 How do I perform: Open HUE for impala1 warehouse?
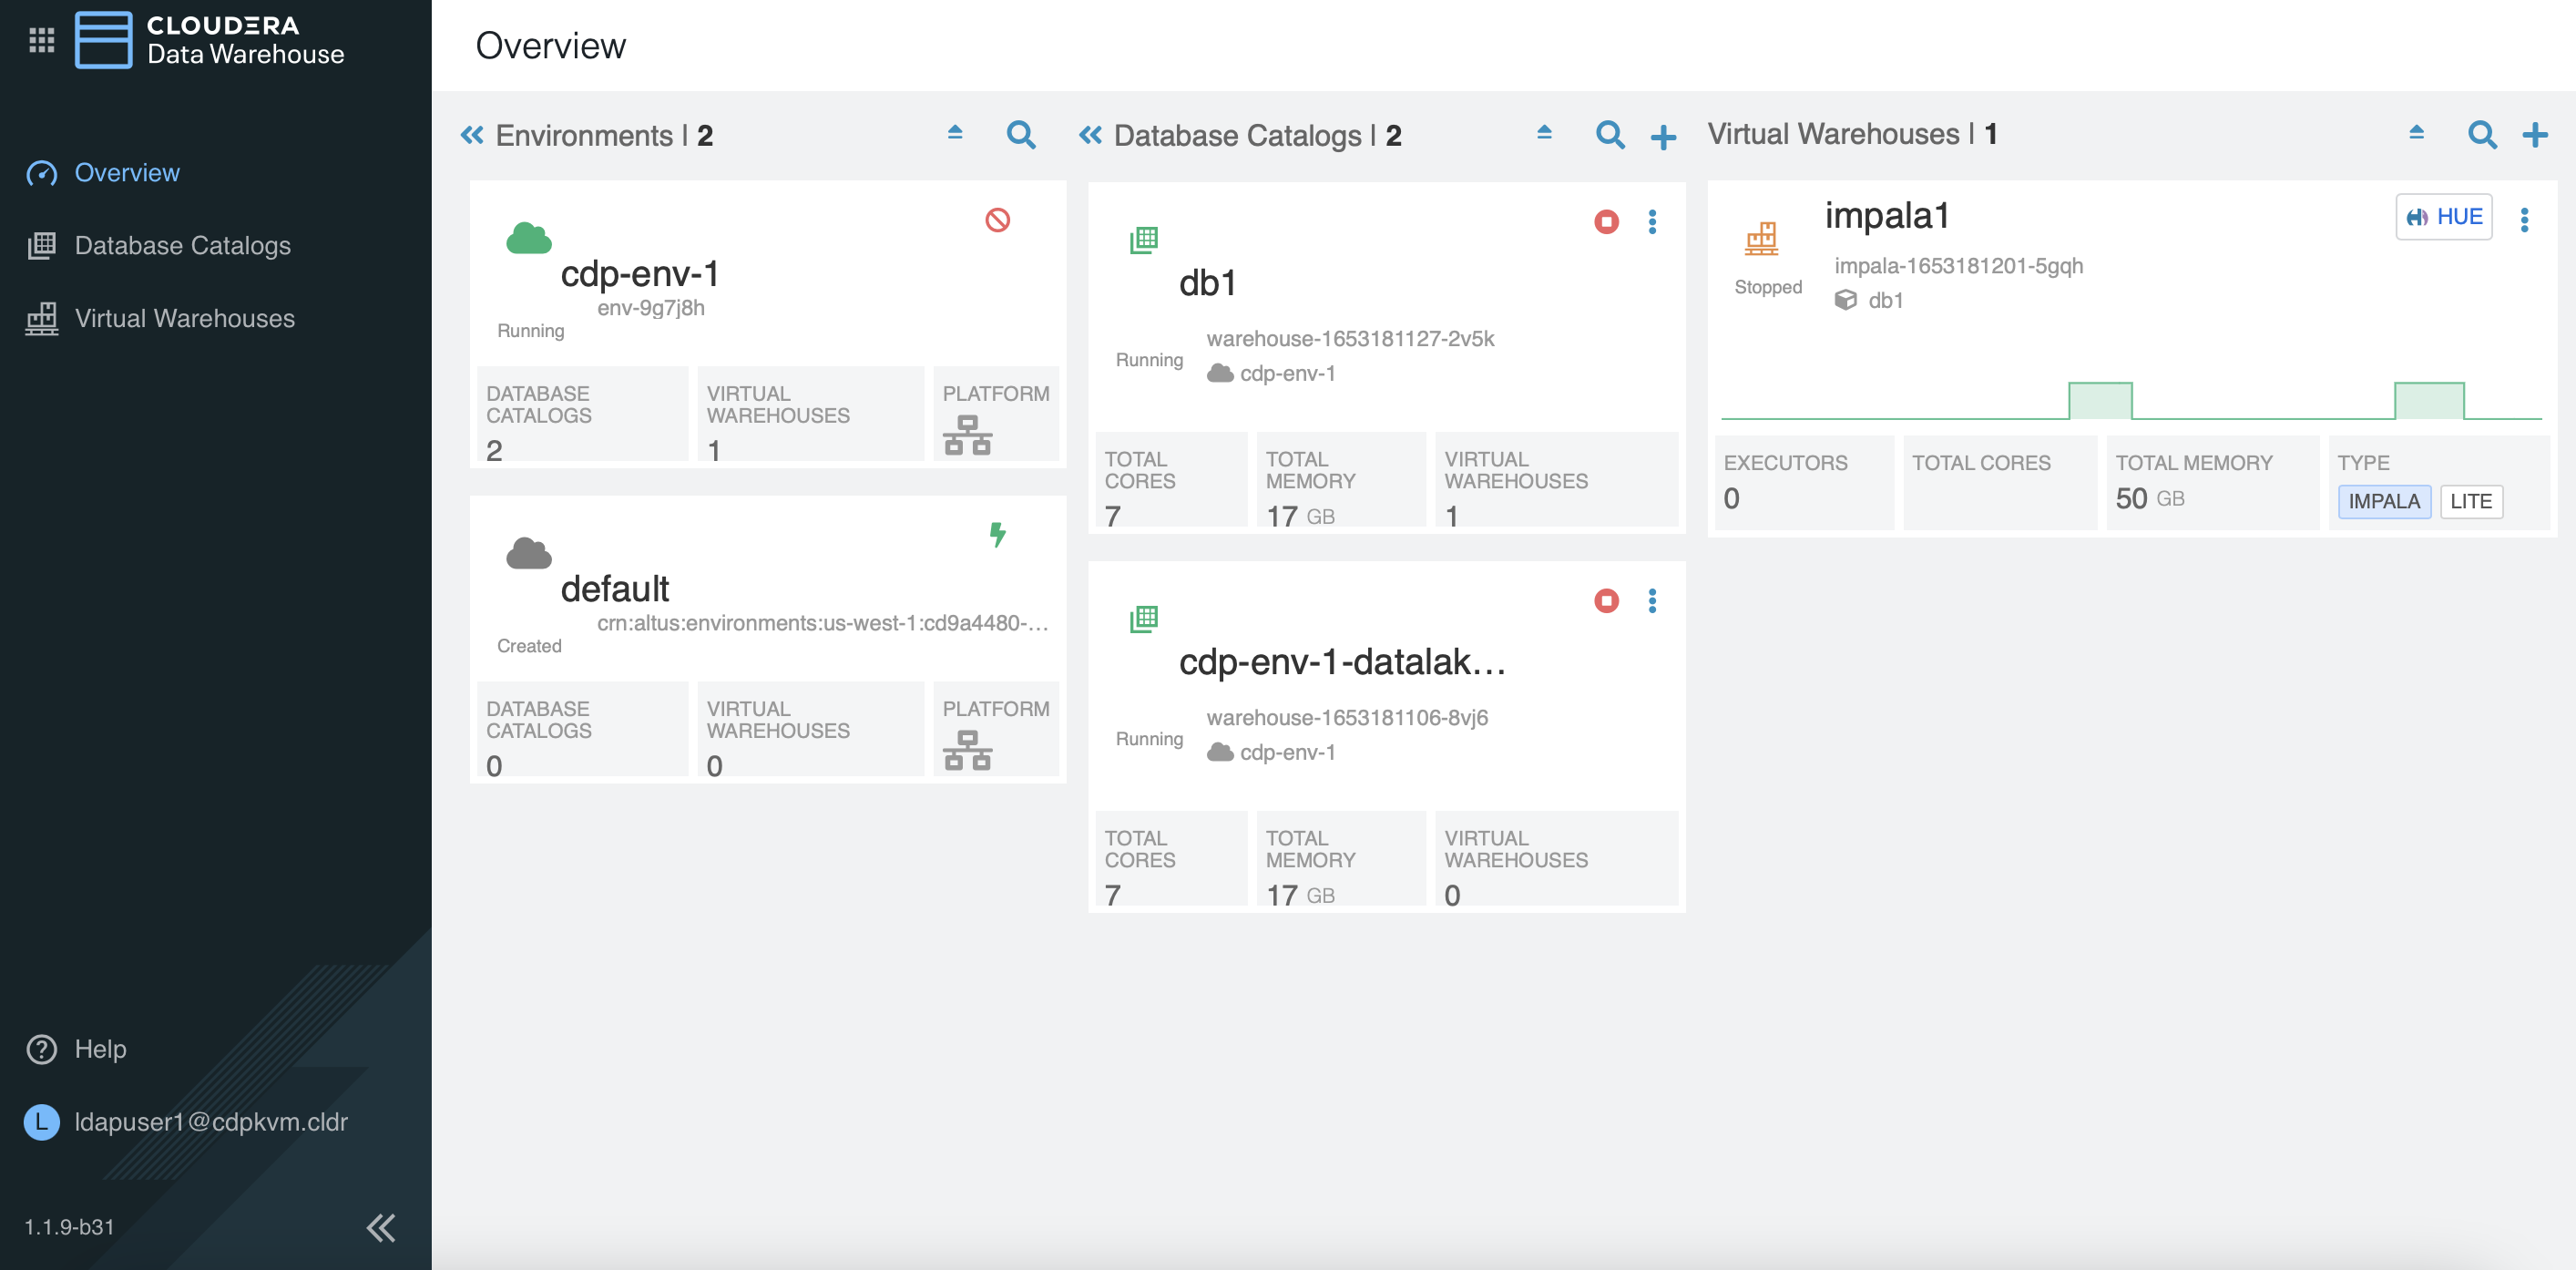coord(2443,217)
